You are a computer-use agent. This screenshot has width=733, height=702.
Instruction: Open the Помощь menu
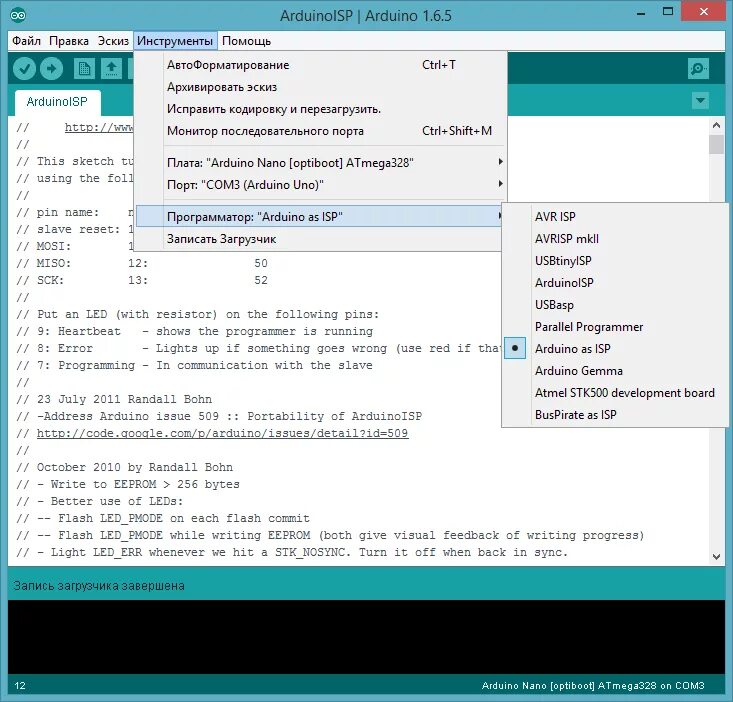[x=246, y=41]
